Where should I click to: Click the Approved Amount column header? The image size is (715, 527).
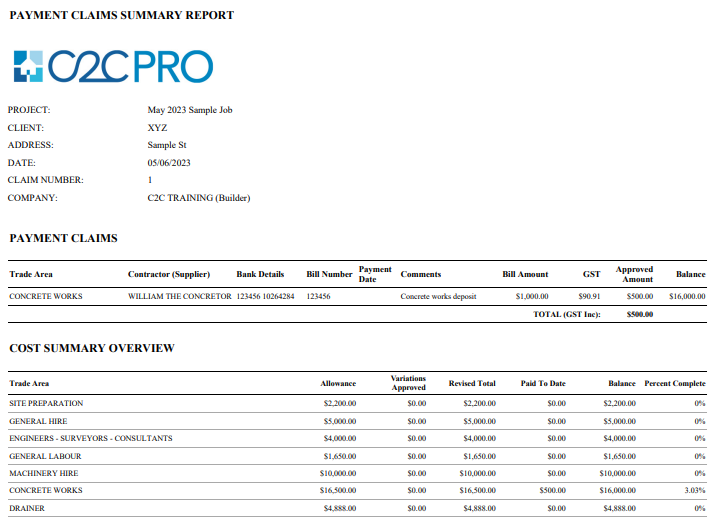tap(634, 274)
